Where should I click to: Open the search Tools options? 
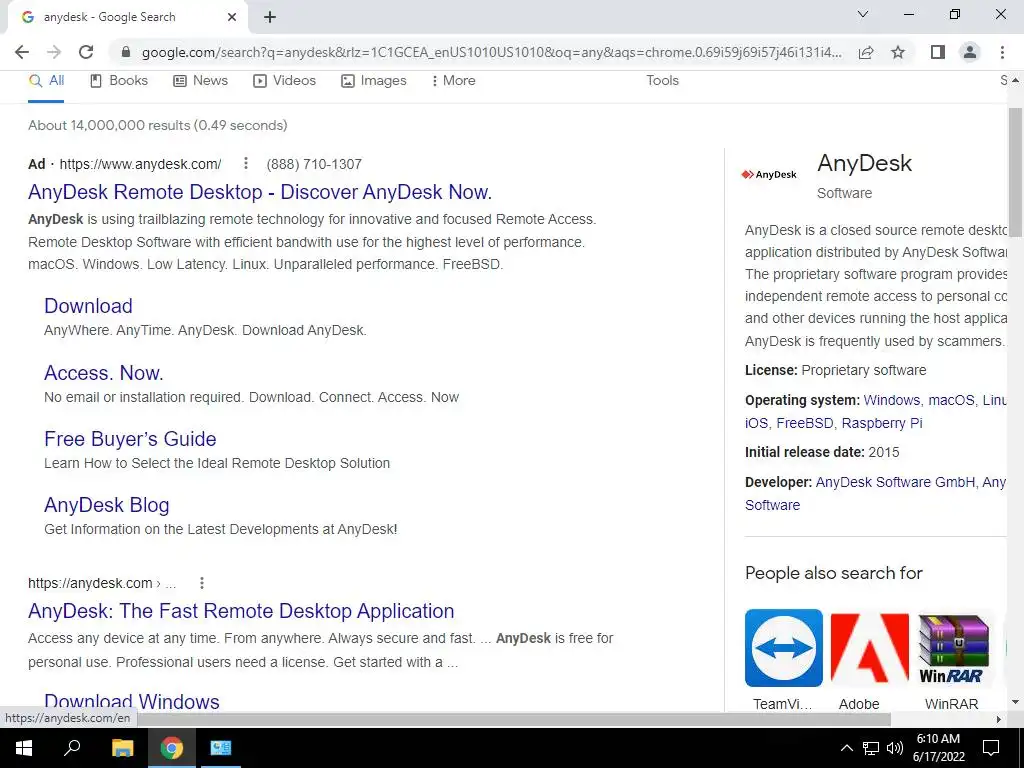click(x=662, y=80)
